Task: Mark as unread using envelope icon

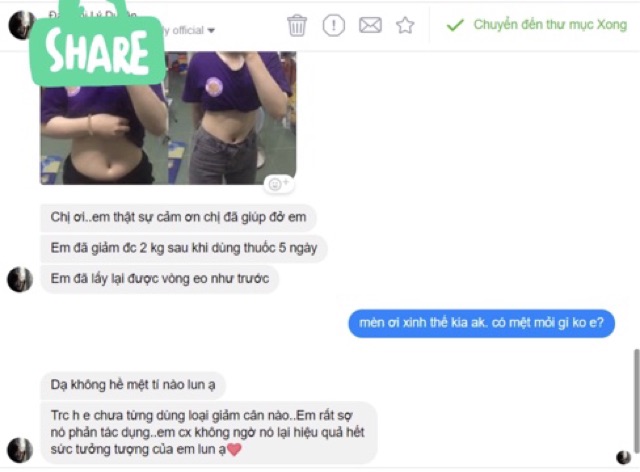Action: pyautogui.click(x=370, y=25)
